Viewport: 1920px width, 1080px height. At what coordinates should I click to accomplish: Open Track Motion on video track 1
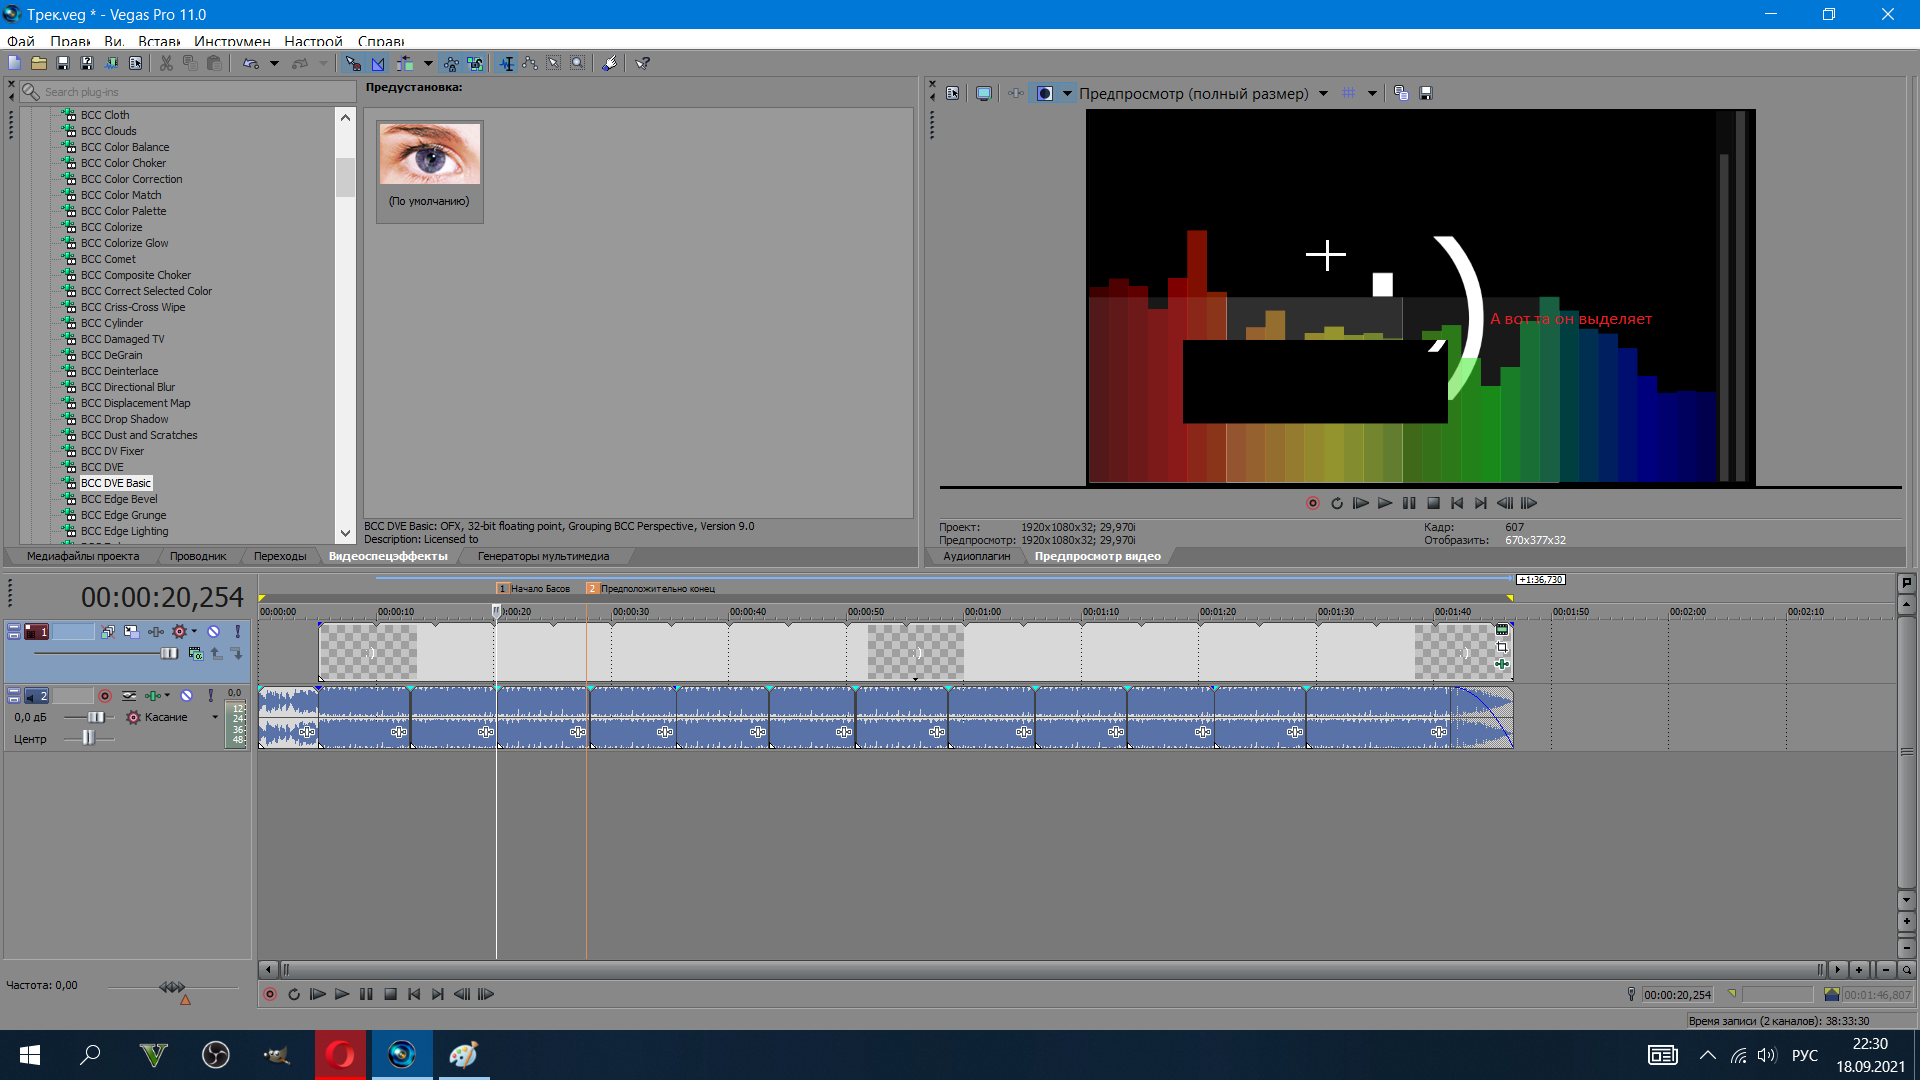tap(131, 632)
